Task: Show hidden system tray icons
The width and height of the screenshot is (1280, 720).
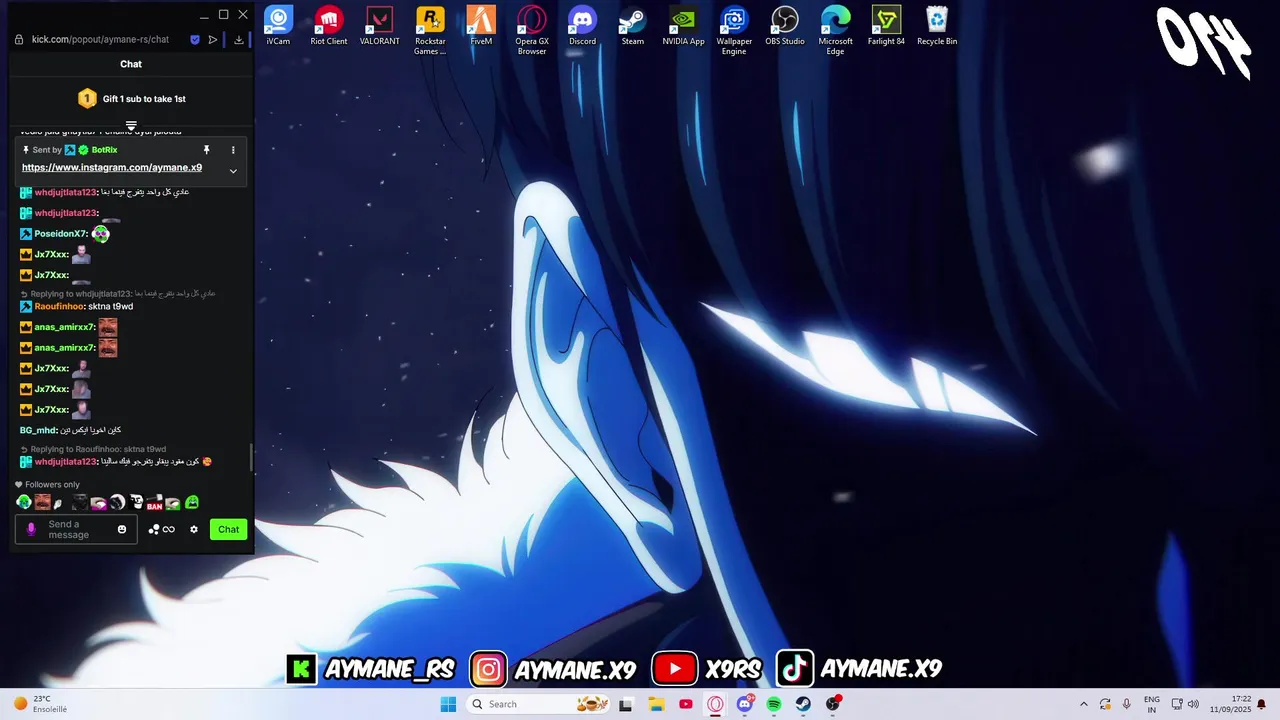Action: click(1083, 704)
